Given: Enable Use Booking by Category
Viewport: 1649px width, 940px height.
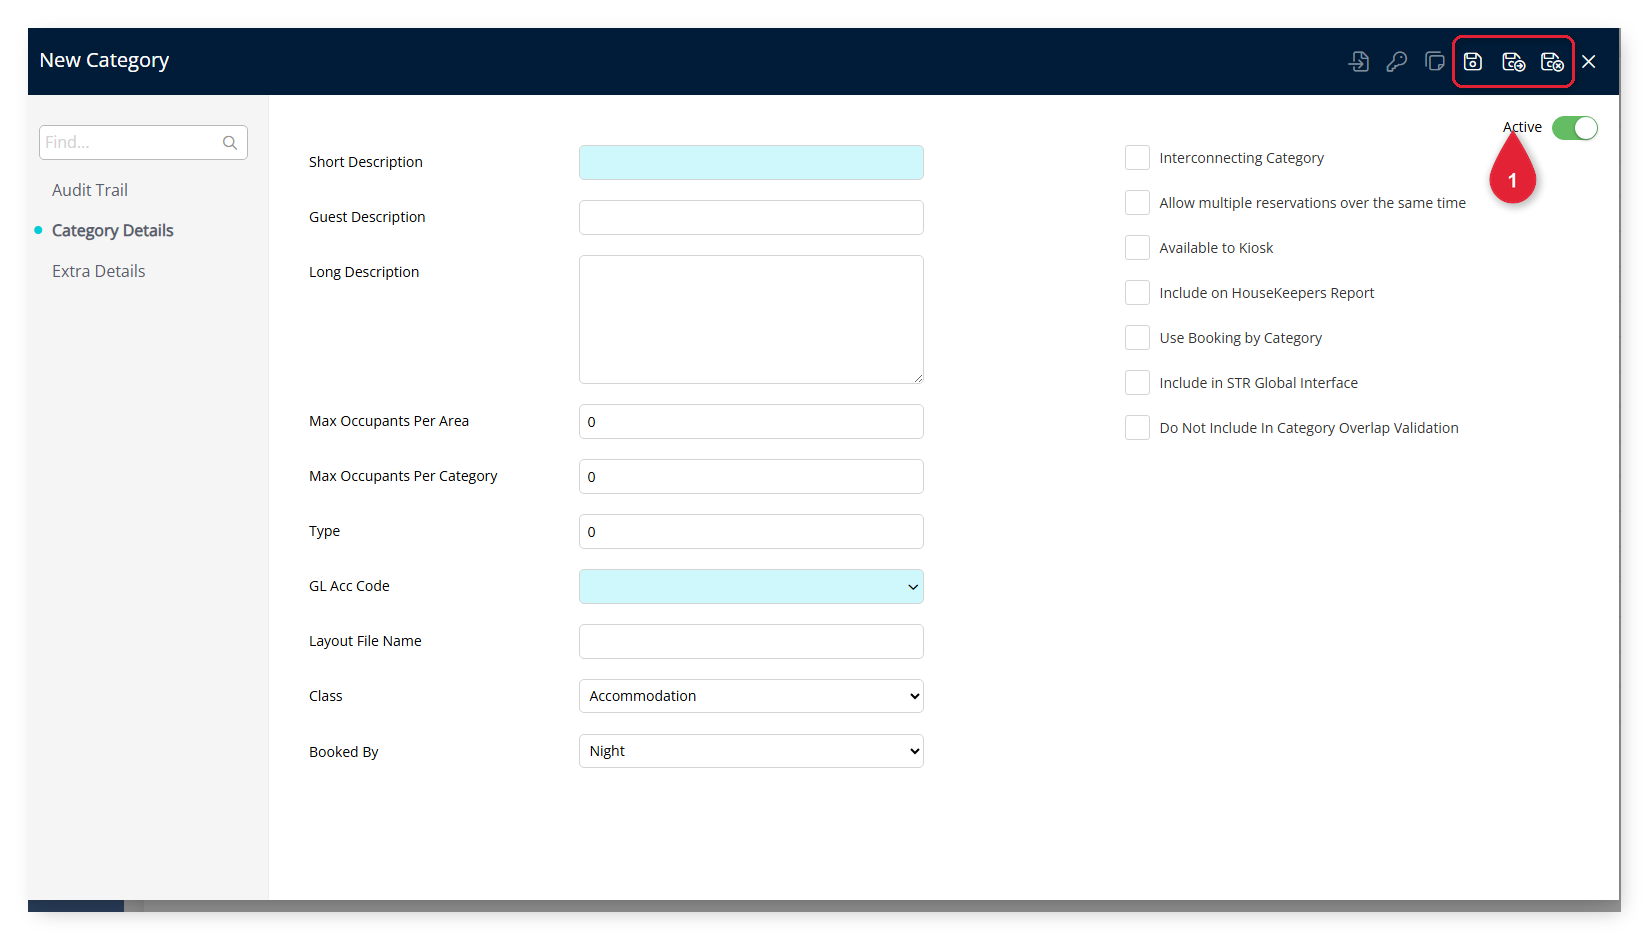Looking at the screenshot, I should click(x=1137, y=338).
